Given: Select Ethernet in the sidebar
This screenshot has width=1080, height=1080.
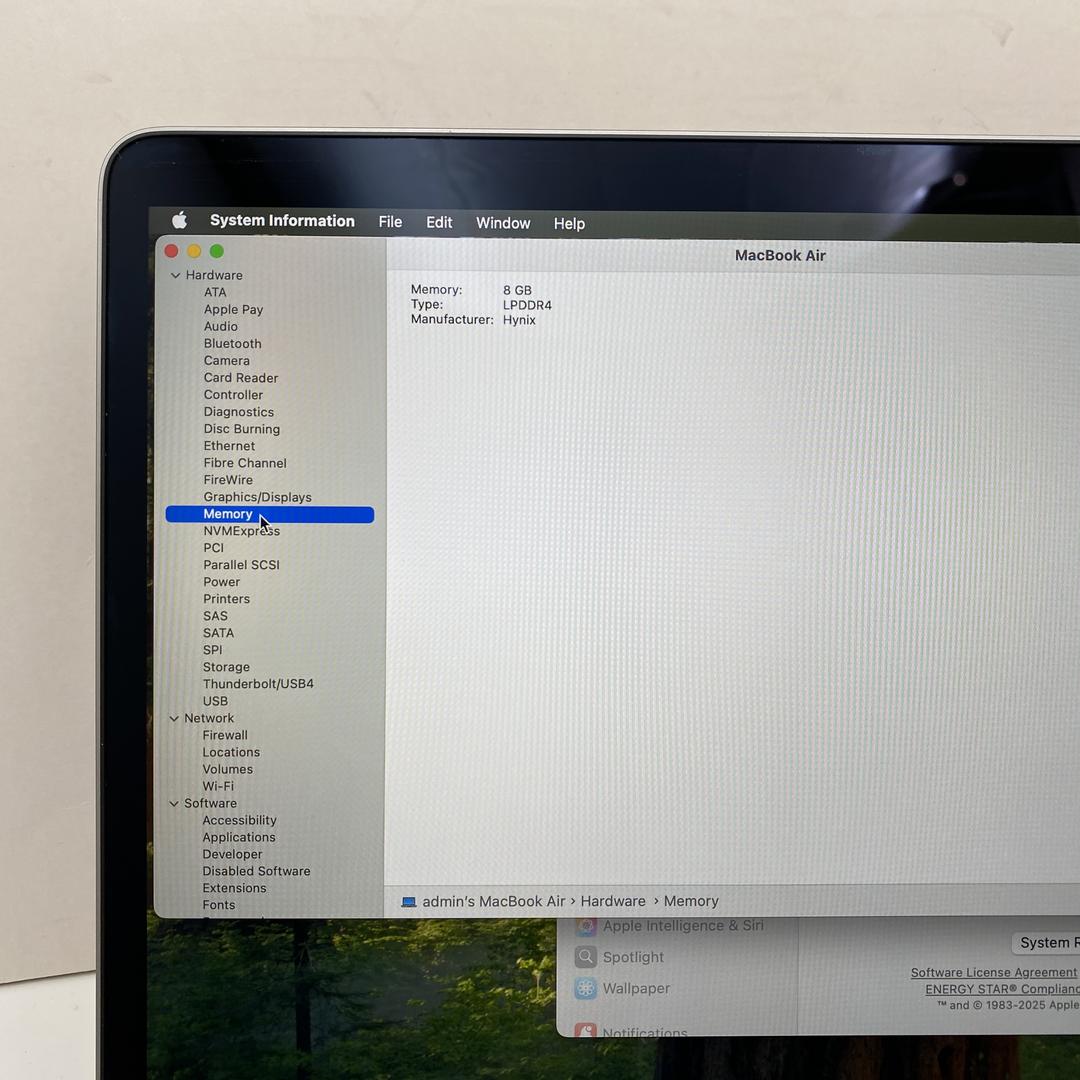Looking at the screenshot, I should coord(229,446).
